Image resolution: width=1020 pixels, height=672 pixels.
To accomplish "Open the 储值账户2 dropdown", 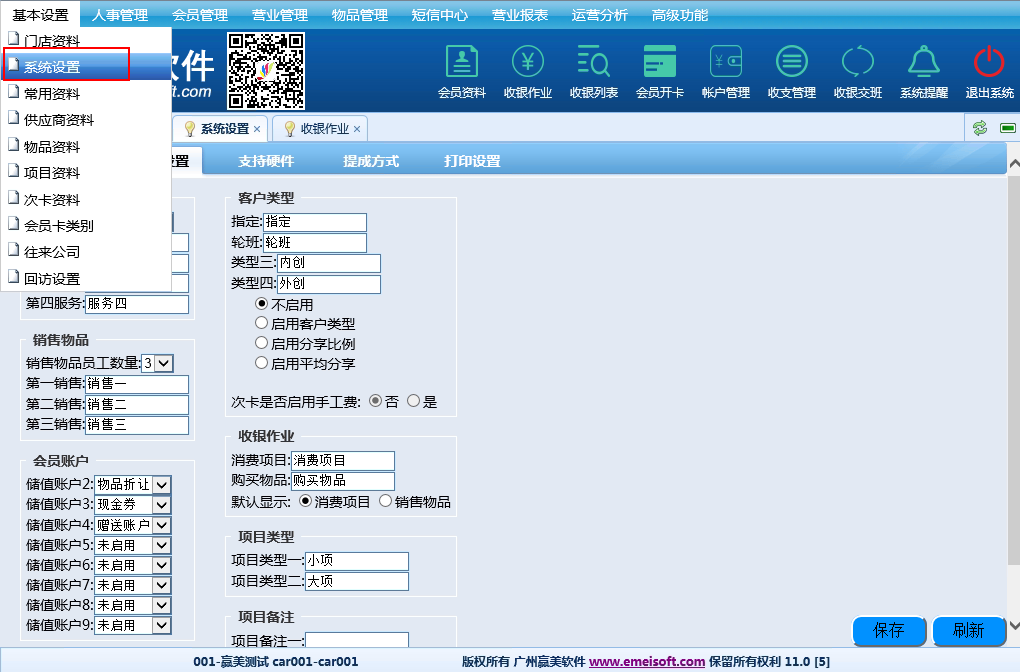I will [162, 484].
